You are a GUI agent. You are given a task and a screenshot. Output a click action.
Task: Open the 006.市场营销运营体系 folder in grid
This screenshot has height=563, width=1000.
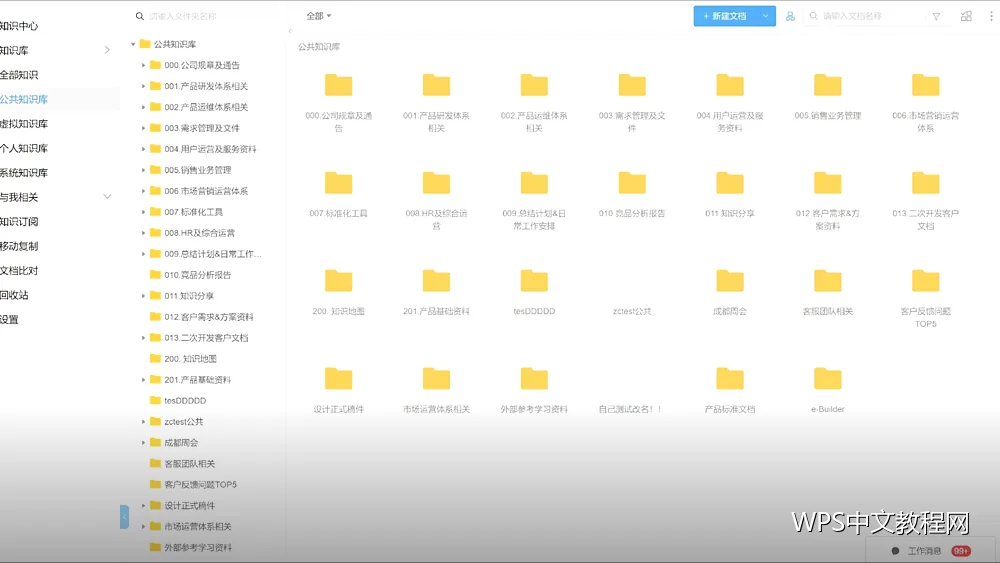(925, 85)
